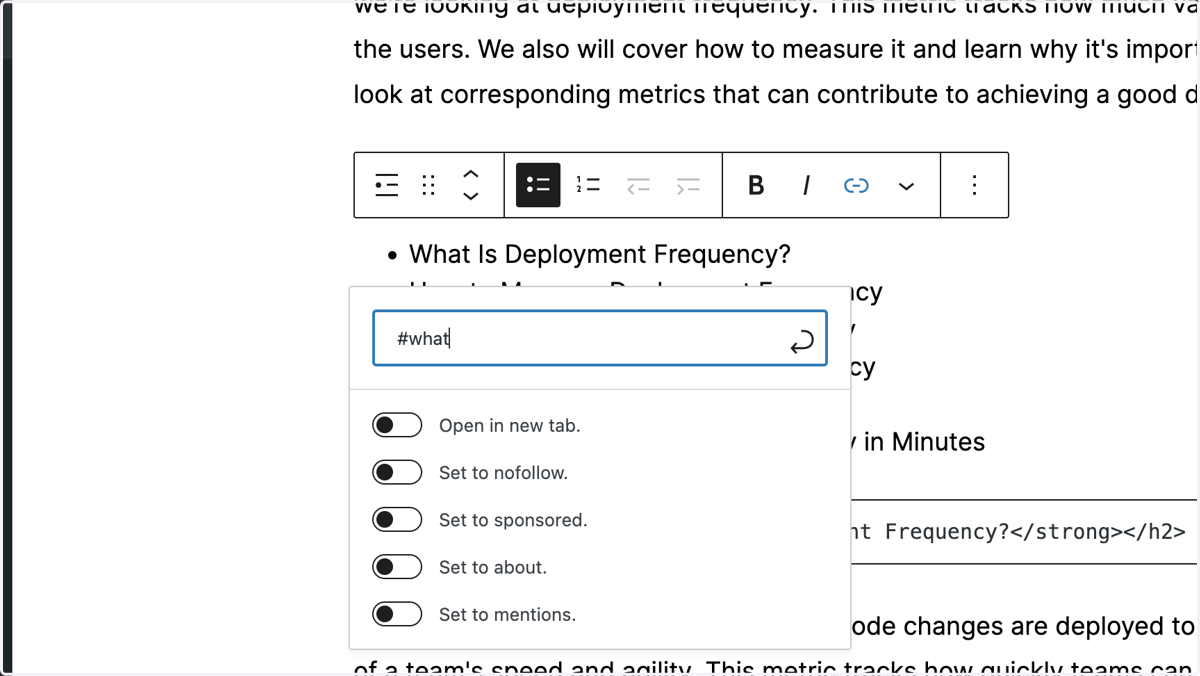Open block options three-dot menu

click(x=974, y=185)
